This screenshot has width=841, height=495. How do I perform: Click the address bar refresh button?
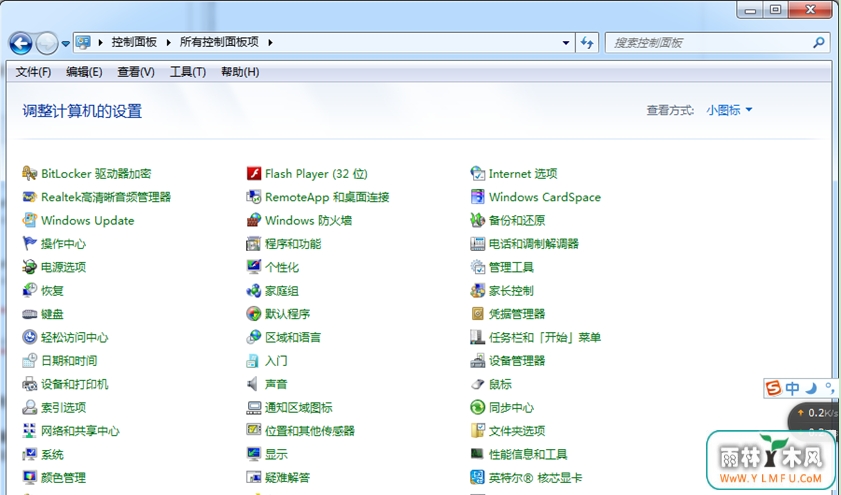pyautogui.click(x=587, y=42)
